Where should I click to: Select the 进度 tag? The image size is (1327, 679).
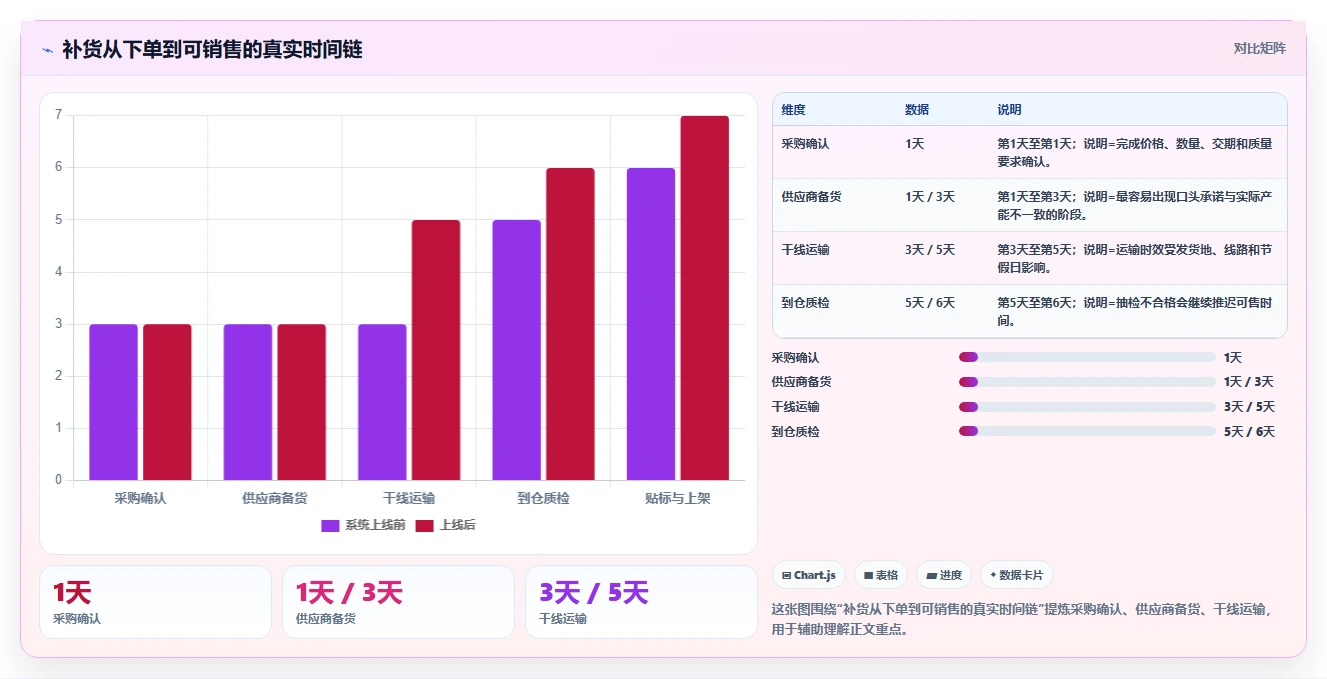click(x=944, y=575)
